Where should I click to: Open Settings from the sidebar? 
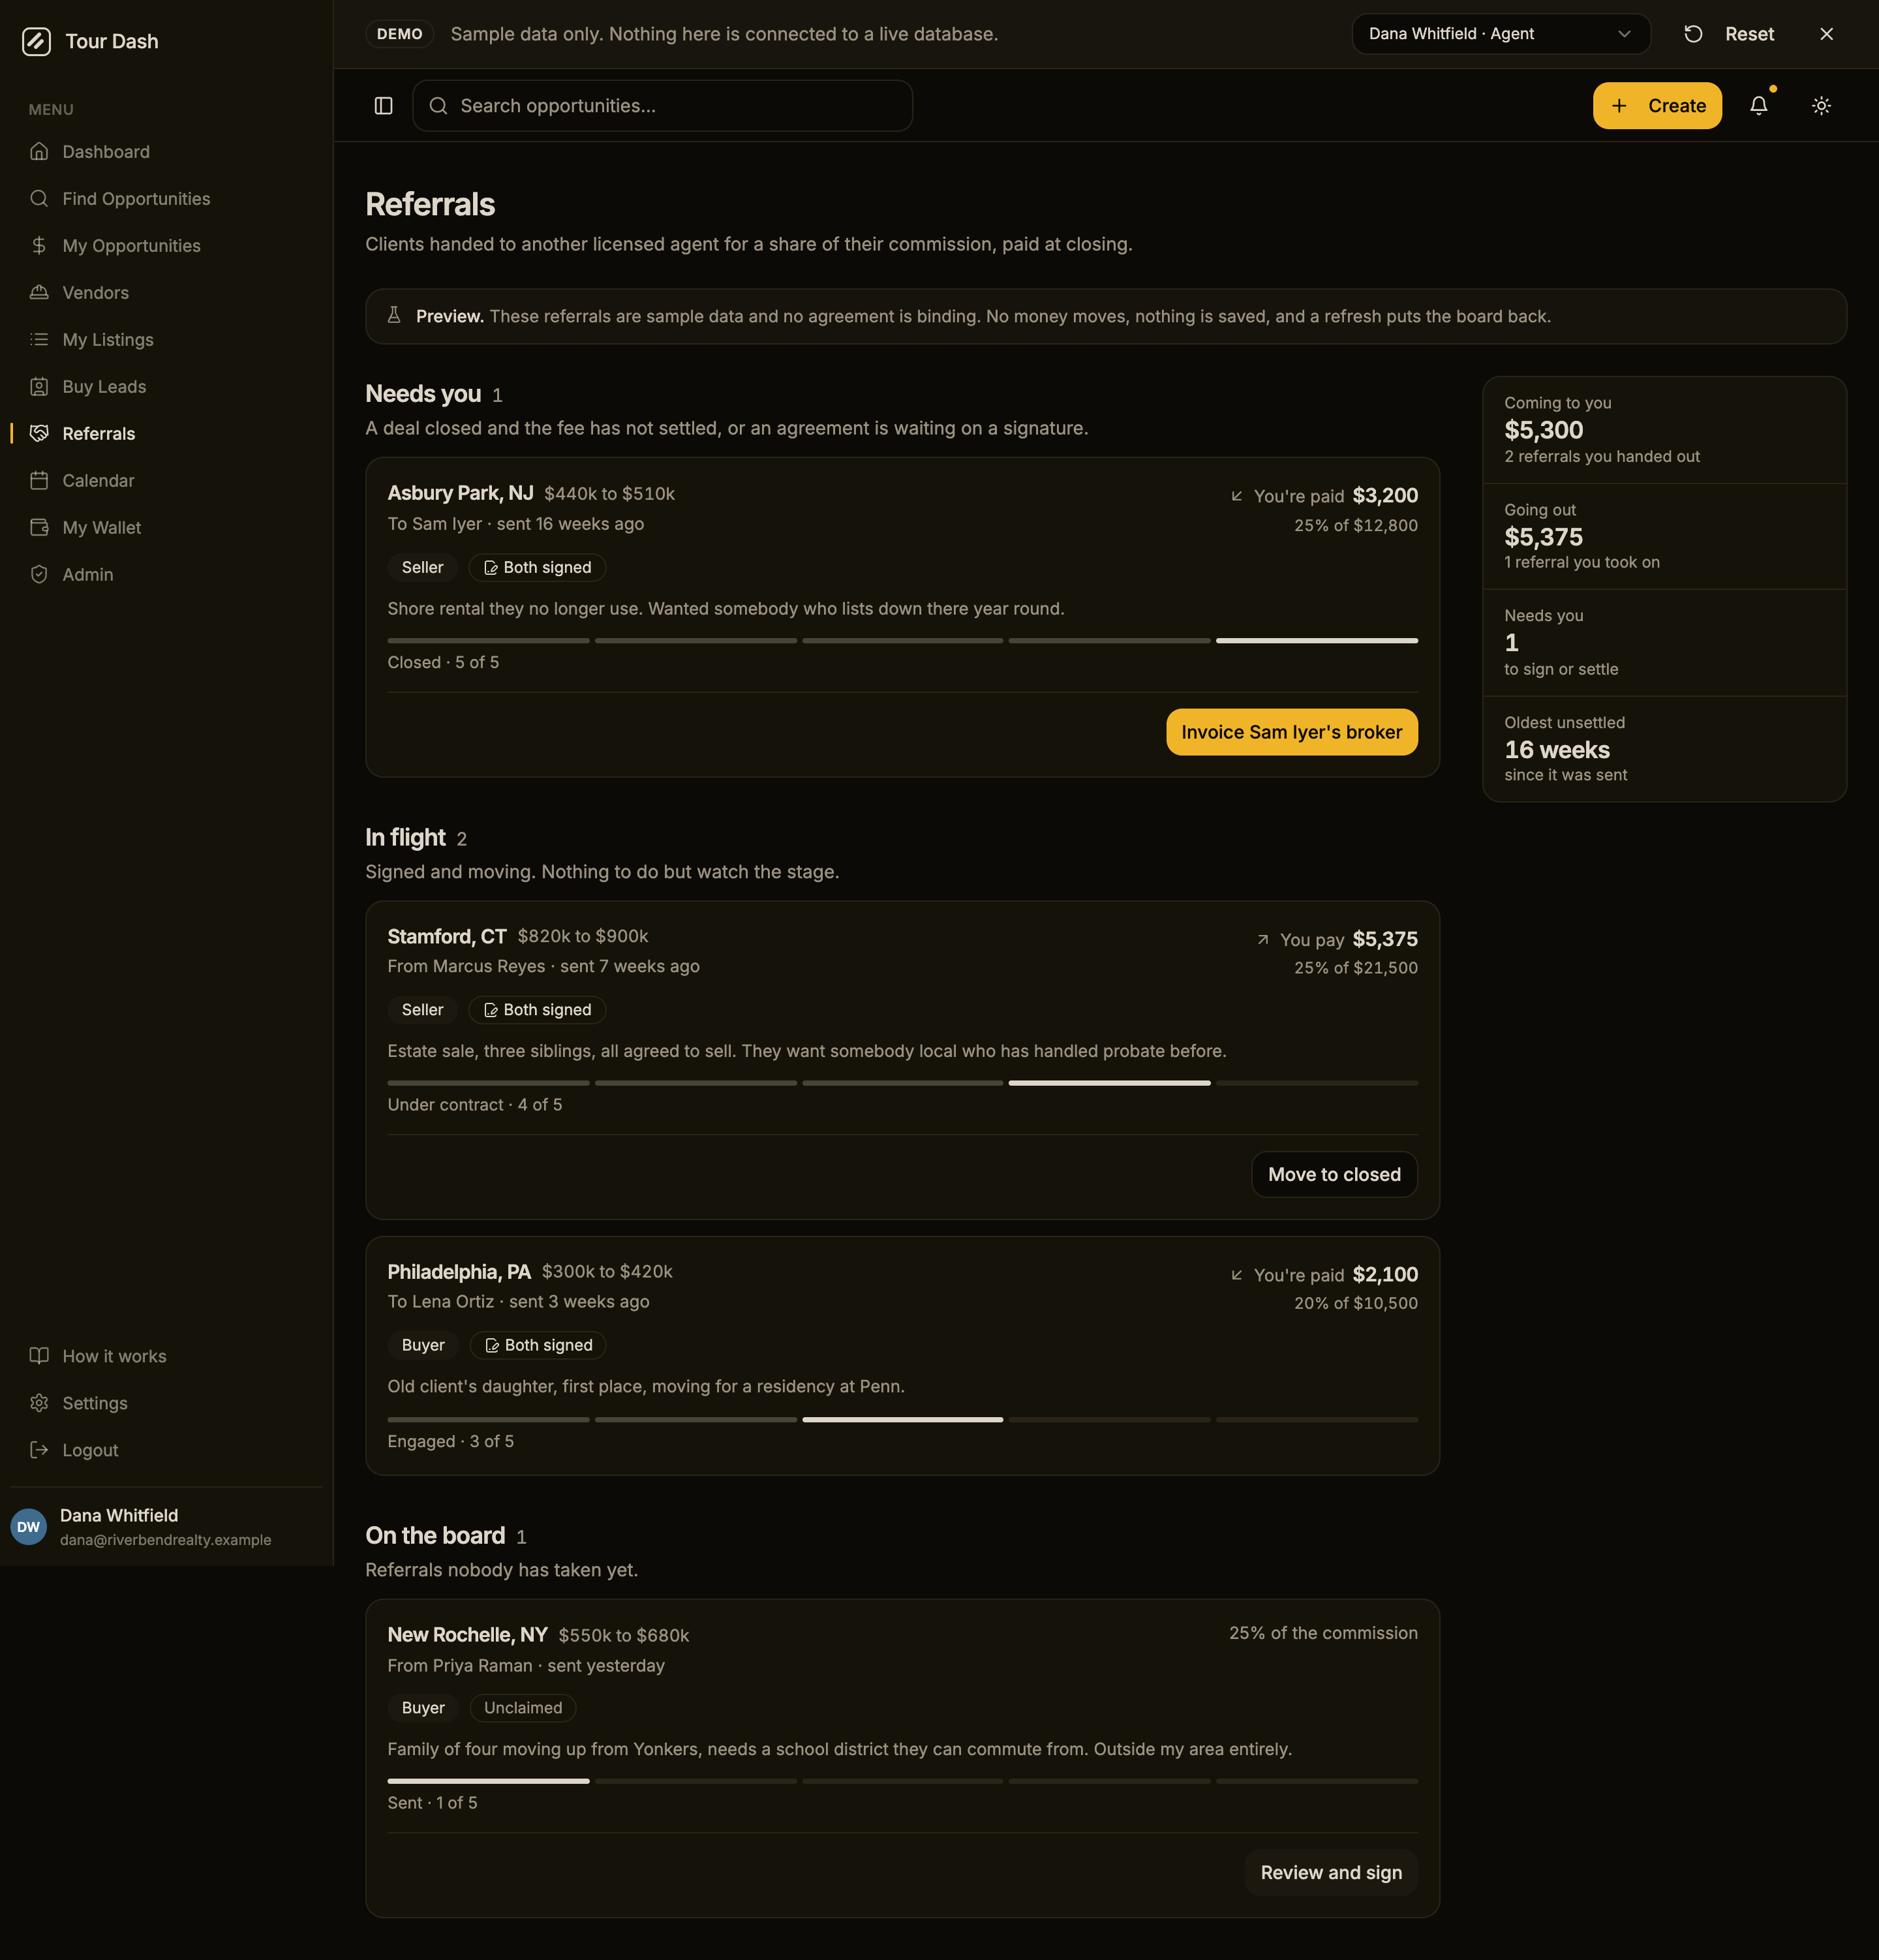point(166,1403)
